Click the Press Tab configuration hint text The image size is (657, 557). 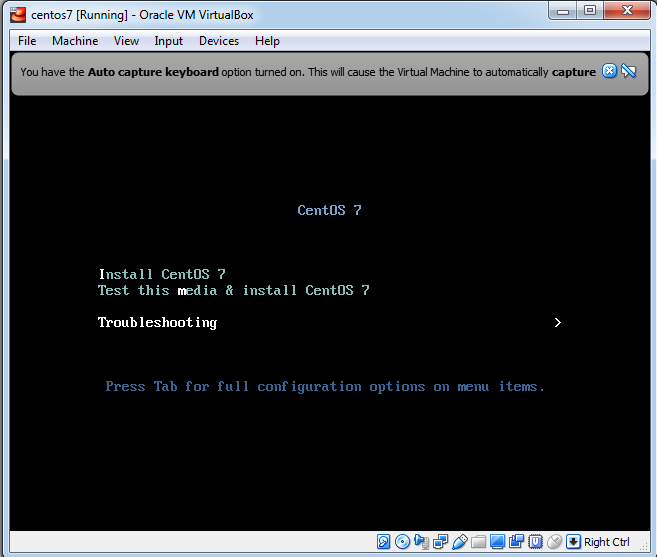point(325,387)
